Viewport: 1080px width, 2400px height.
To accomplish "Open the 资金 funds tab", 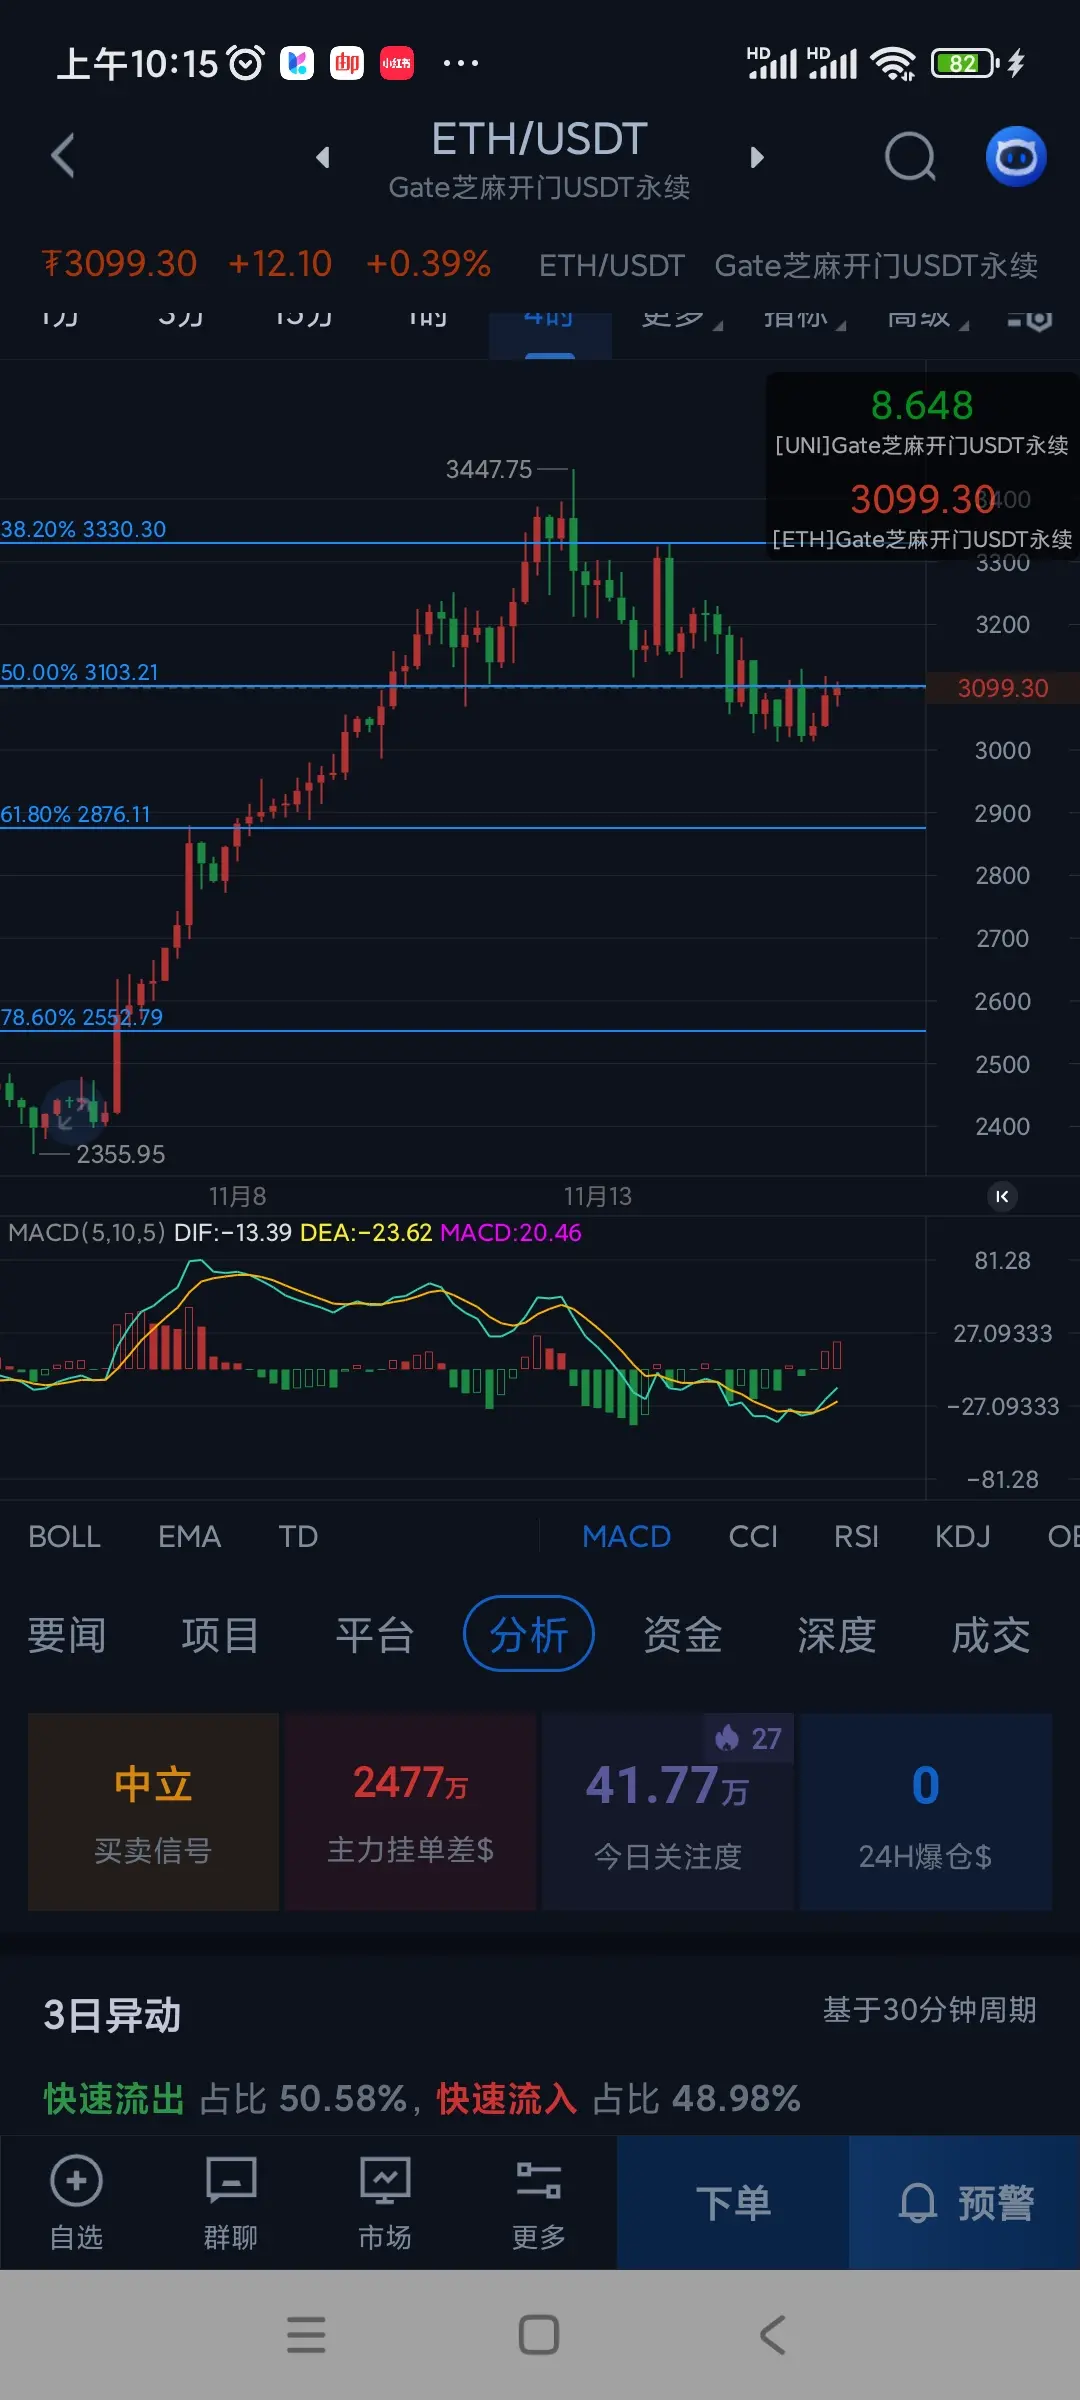I will 682,1635.
